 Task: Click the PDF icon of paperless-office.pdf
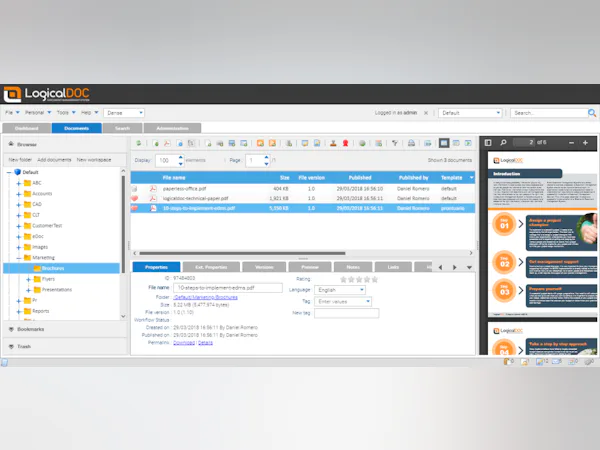tap(153, 189)
